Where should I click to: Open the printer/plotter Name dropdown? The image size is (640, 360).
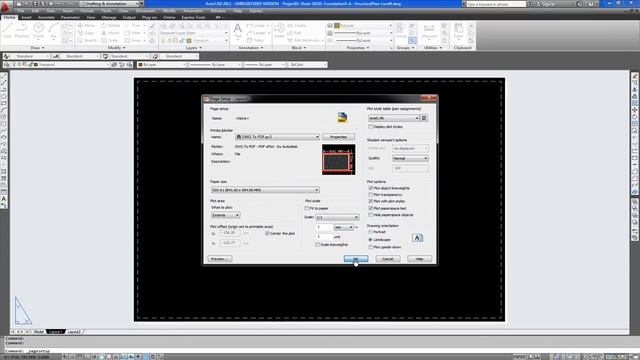click(x=277, y=137)
